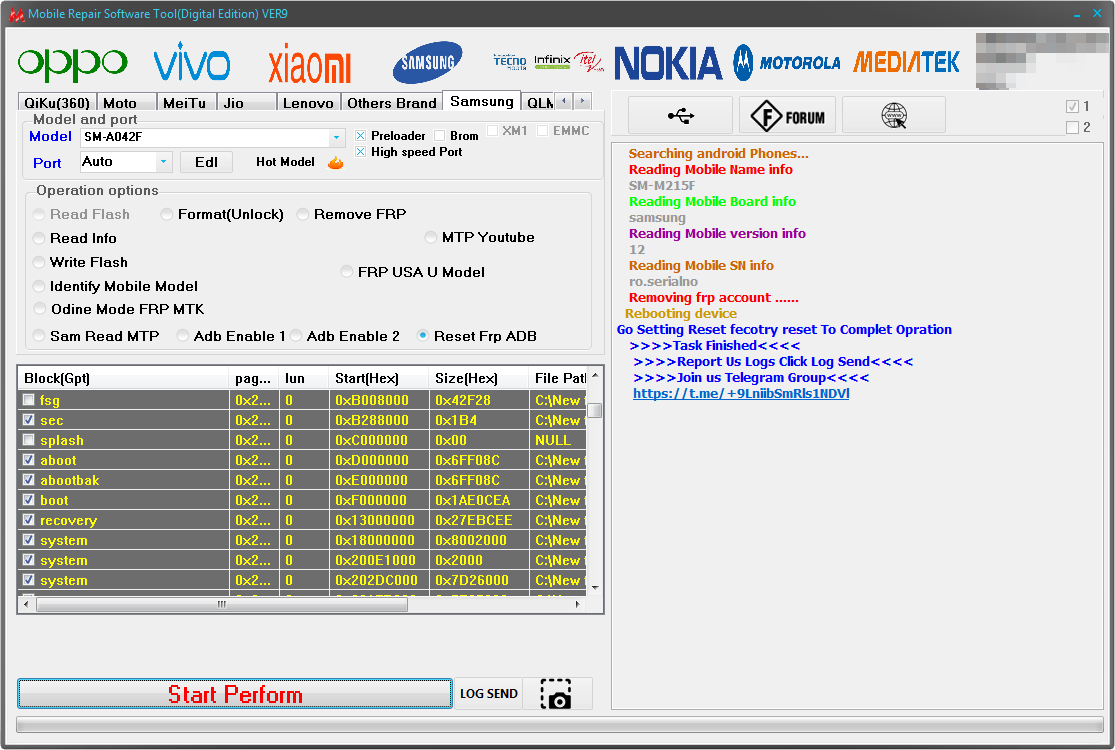Select the Xiaomi brand logo
Screen dimensions: 1115x750
coord(309,63)
